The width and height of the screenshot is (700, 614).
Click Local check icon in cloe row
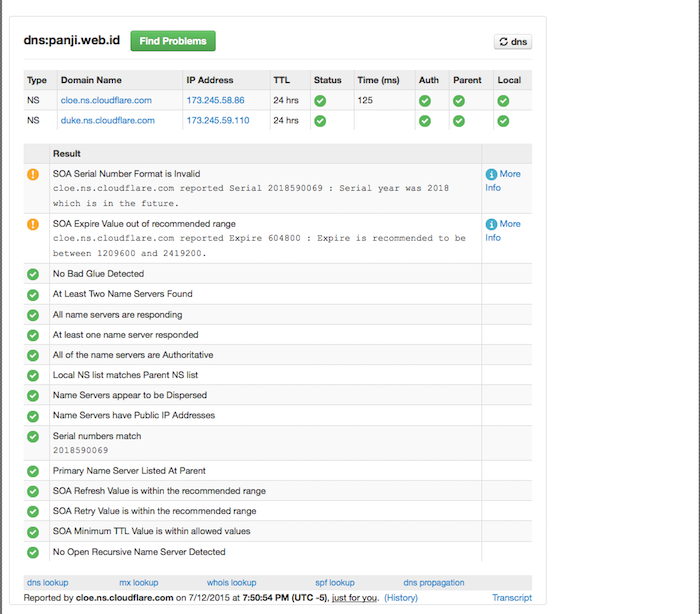pos(503,101)
